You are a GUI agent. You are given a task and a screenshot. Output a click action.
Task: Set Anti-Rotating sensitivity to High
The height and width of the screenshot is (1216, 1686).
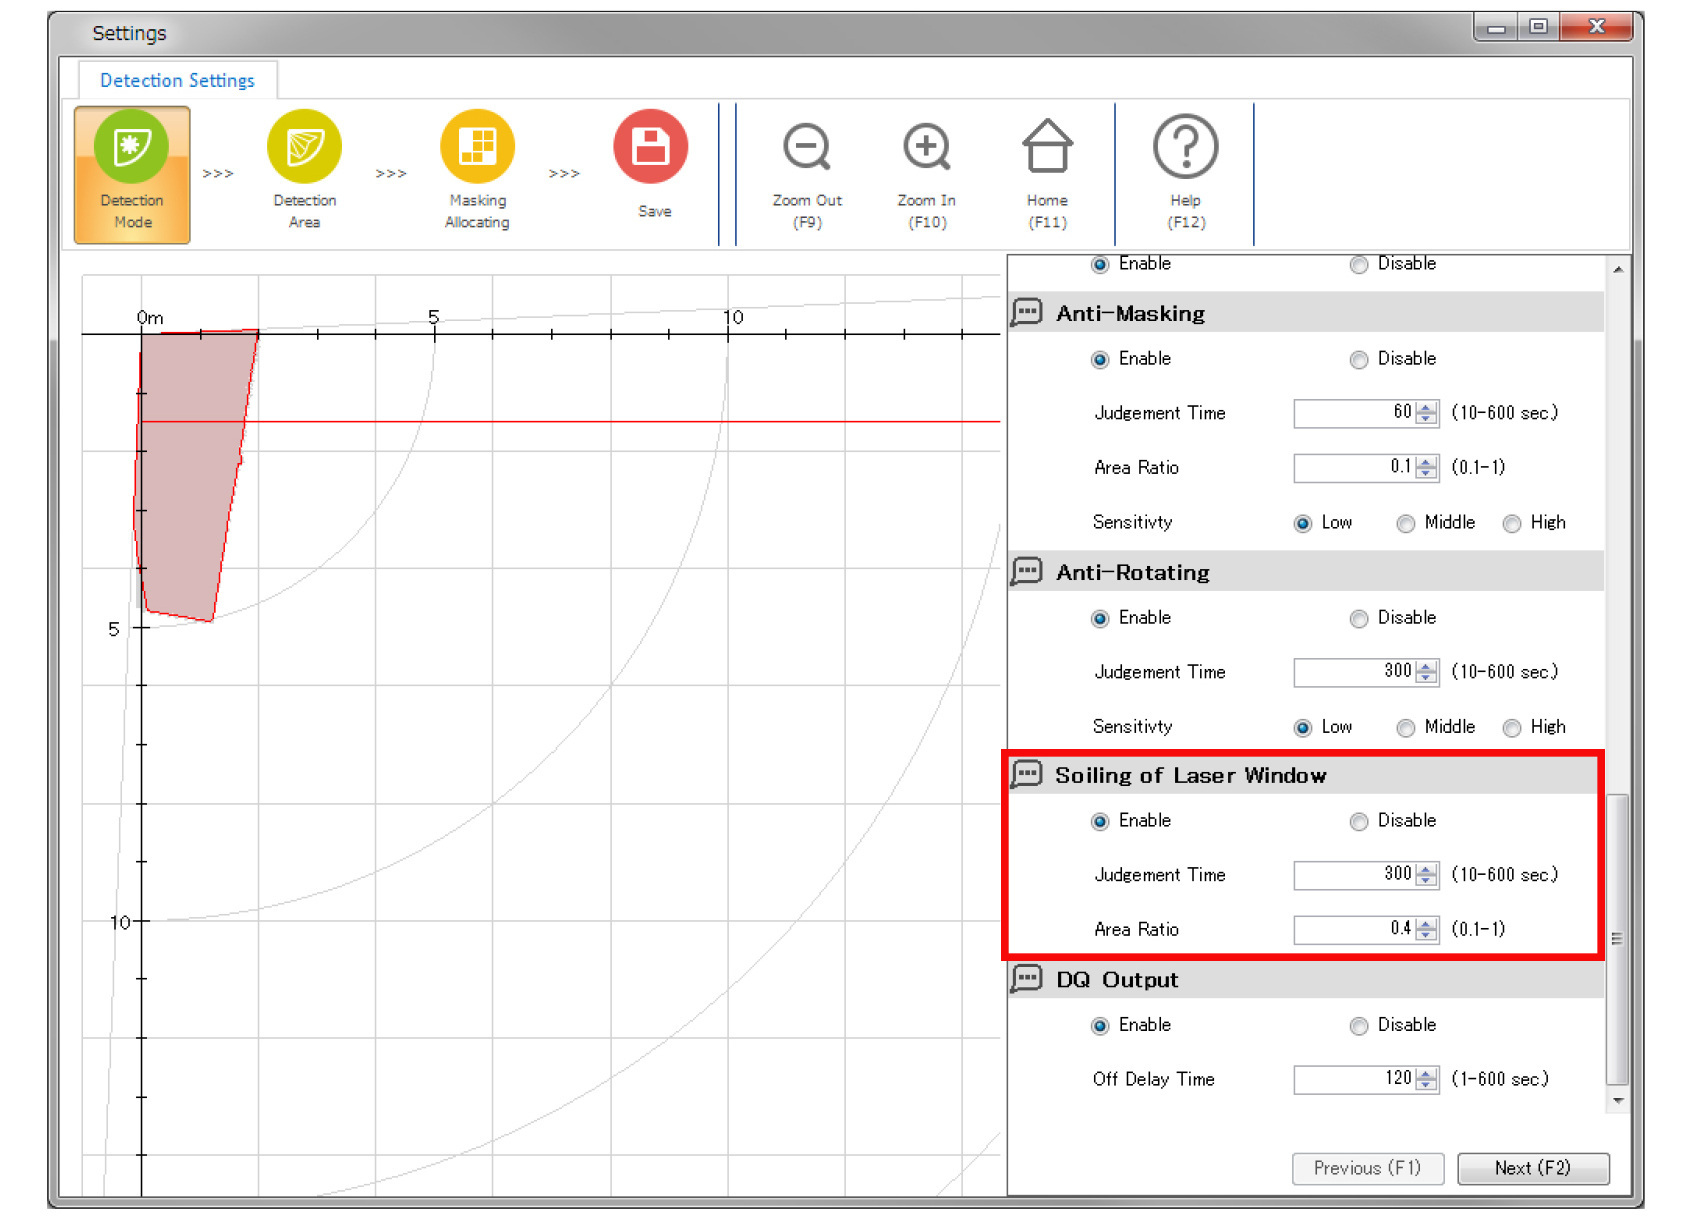point(1512,728)
